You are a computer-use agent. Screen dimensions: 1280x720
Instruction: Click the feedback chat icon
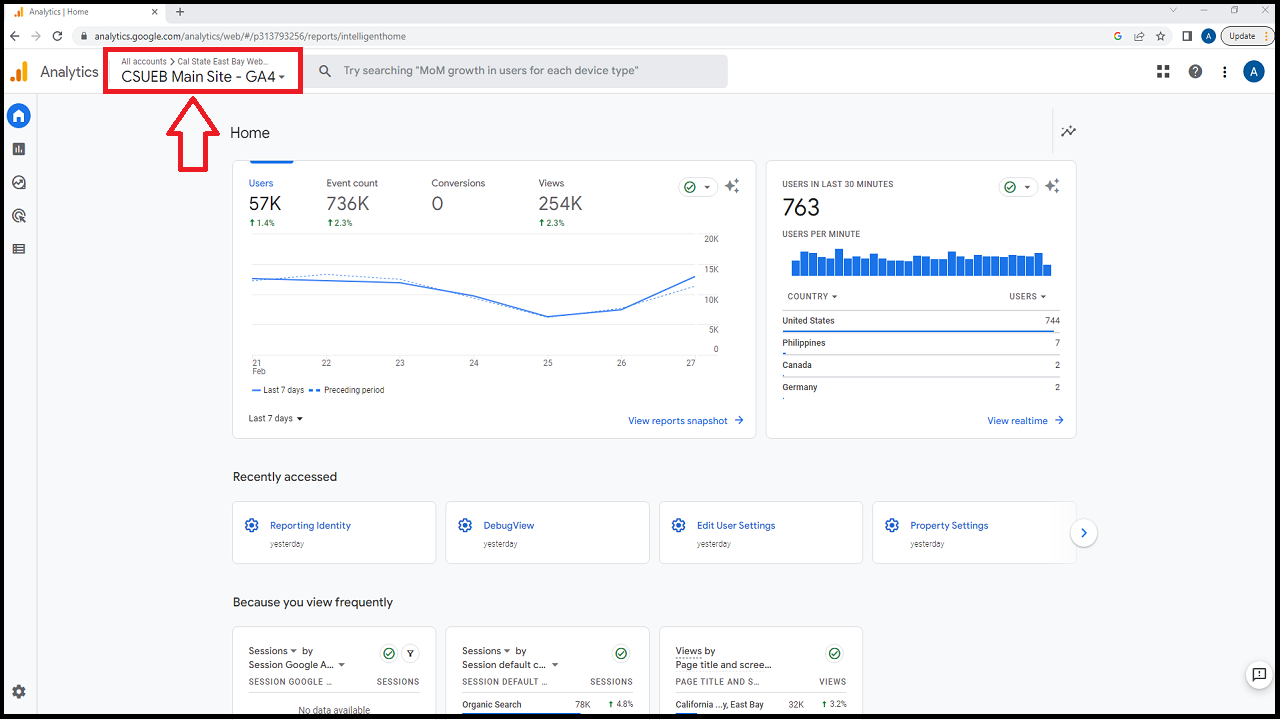tap(1259, 676)
